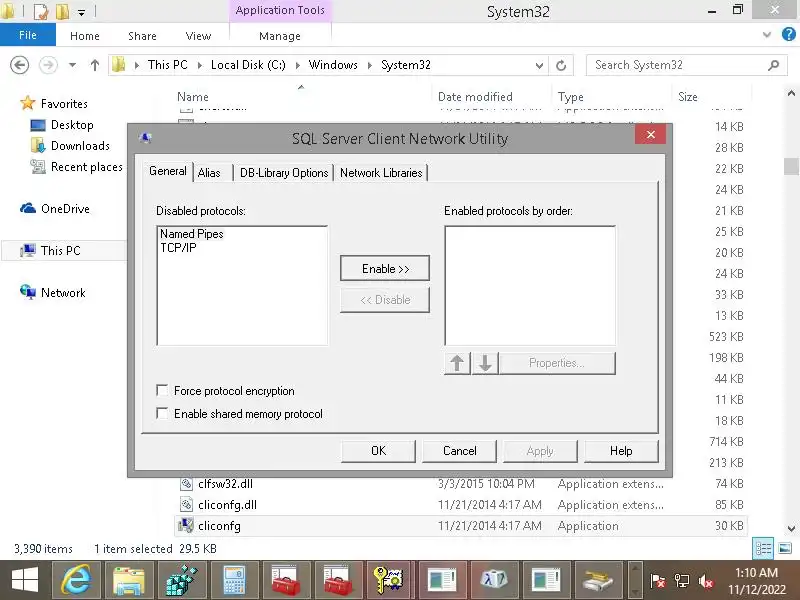
Task: Open Customize Quick Access Toolbar dropdown
Action: coord(81,12)
